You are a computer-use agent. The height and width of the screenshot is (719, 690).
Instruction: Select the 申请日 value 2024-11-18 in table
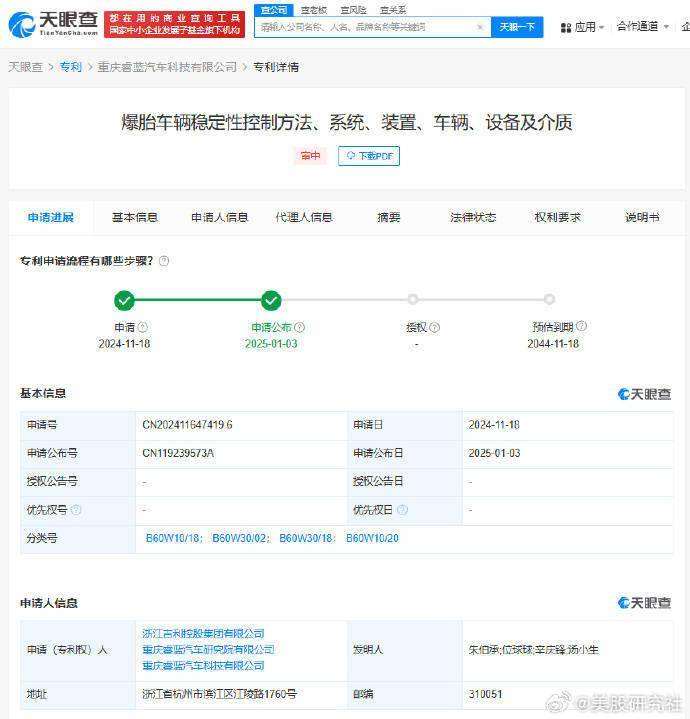click(494, 425)
